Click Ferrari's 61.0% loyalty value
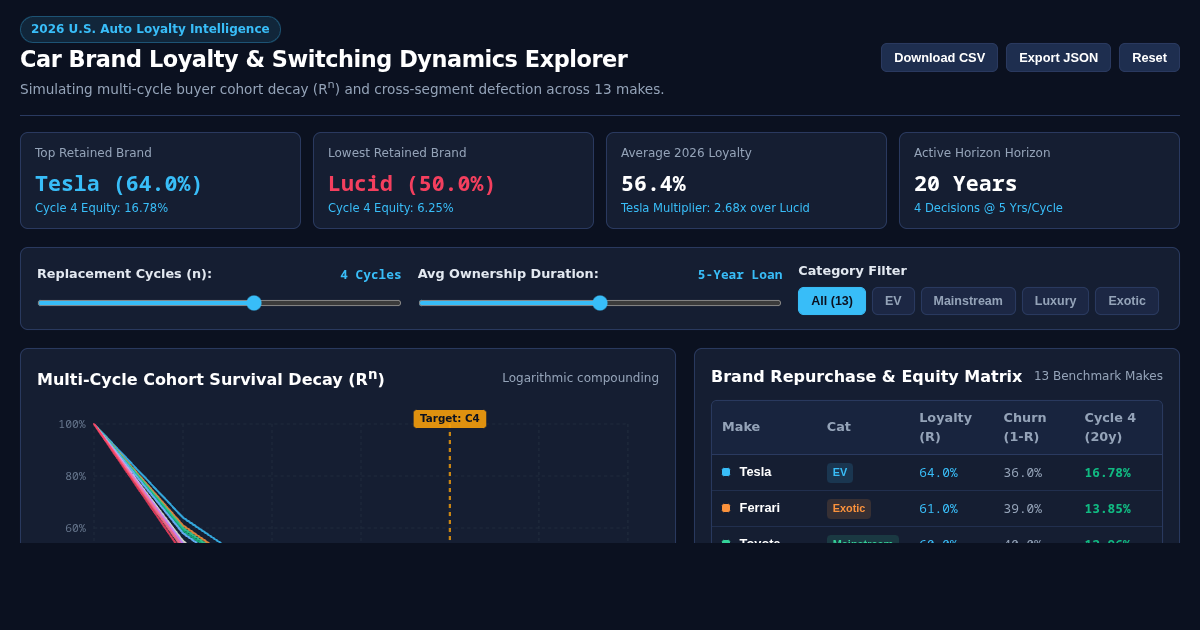Screen dimensions: 1200x630 coord(938,509)
